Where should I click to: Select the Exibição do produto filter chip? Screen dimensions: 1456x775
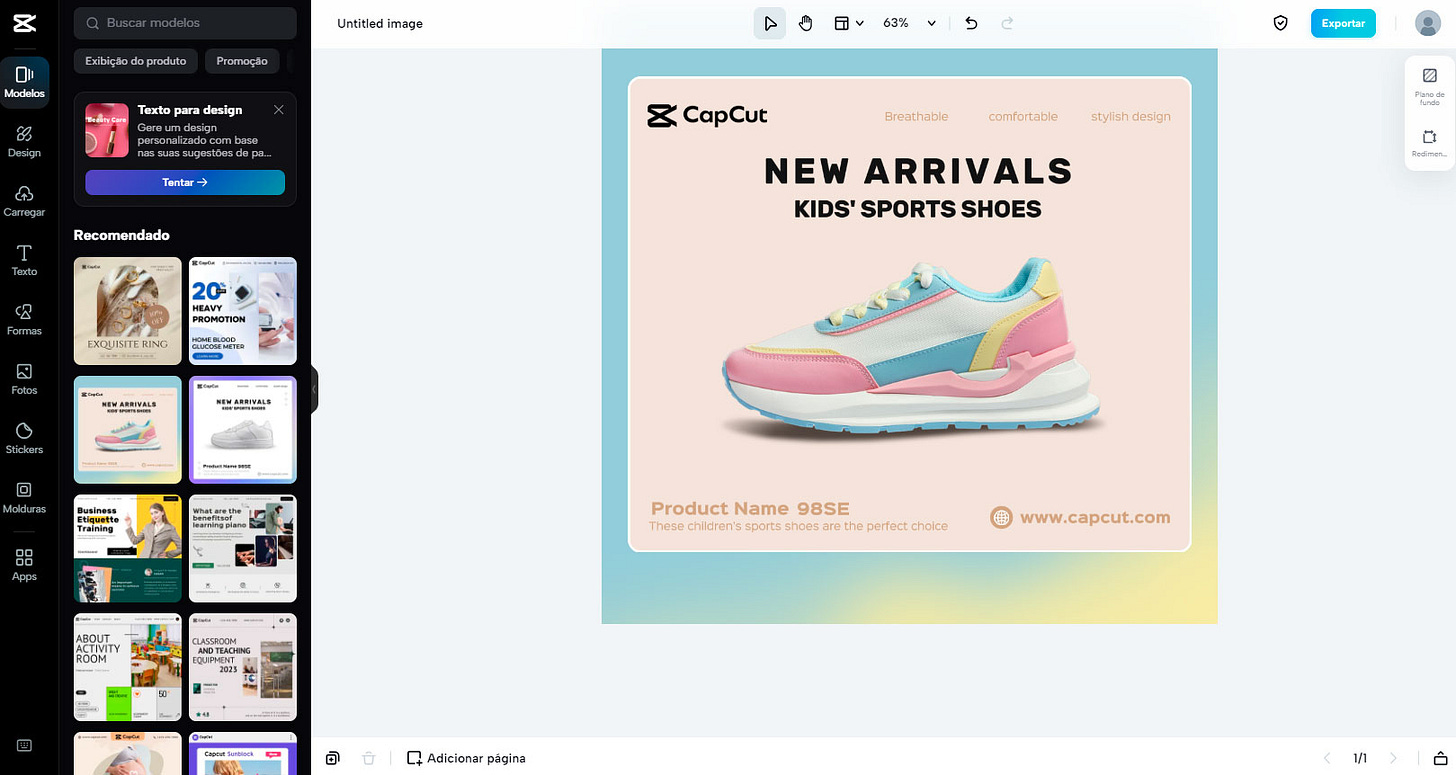click(x=136, y=61)
